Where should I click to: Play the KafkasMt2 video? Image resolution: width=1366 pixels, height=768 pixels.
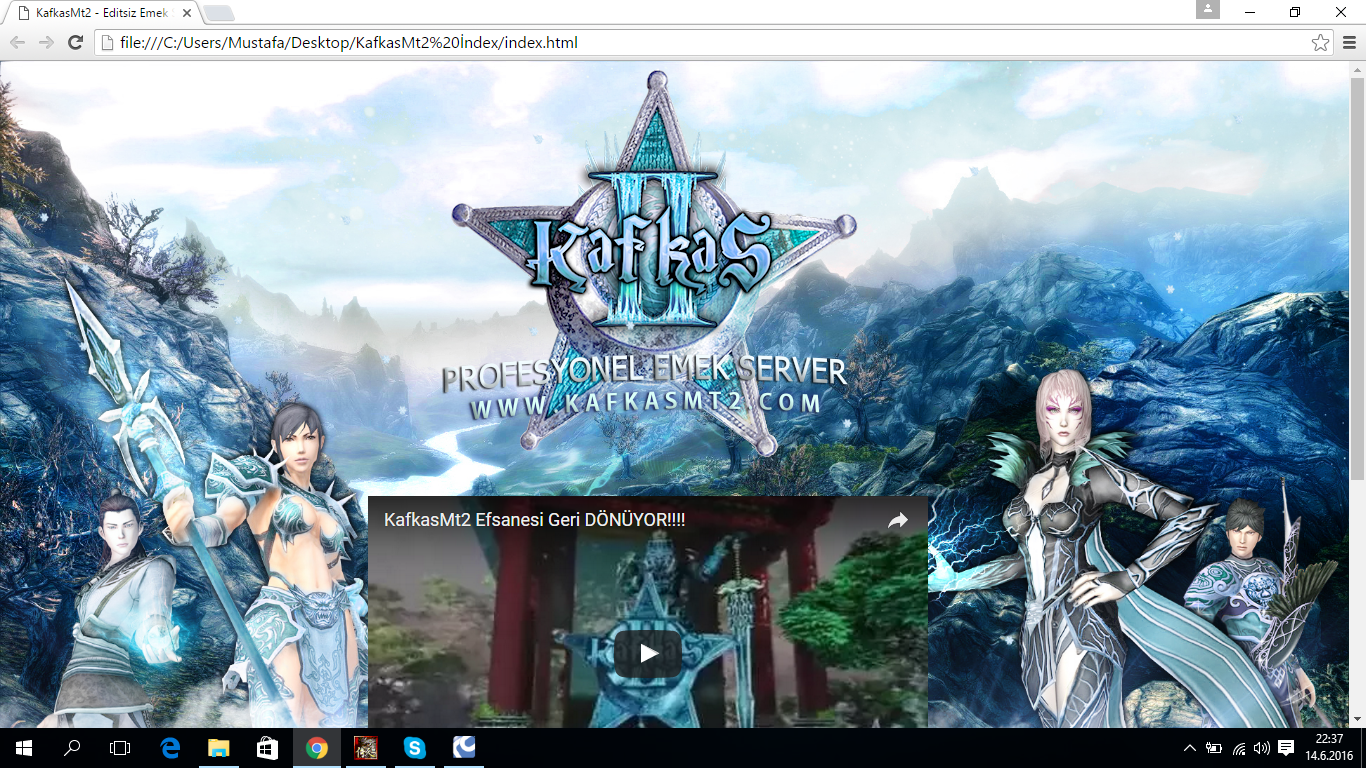tap(648, 653)
